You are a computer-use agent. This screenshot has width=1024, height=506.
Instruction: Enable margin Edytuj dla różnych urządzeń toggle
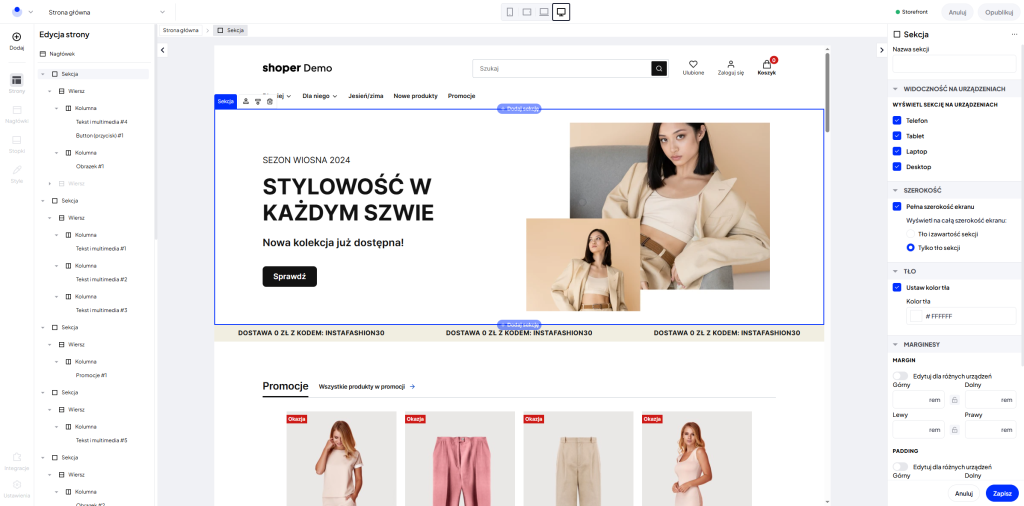pos(901,376)
